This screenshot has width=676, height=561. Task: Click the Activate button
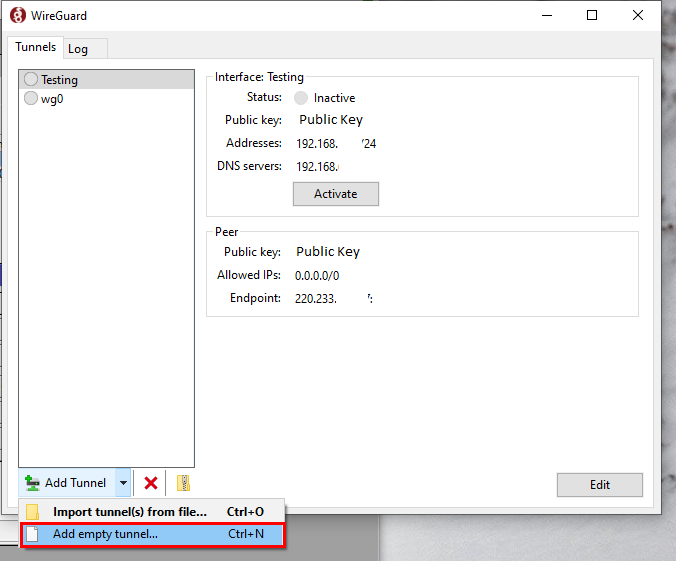(x=336, y=194)
